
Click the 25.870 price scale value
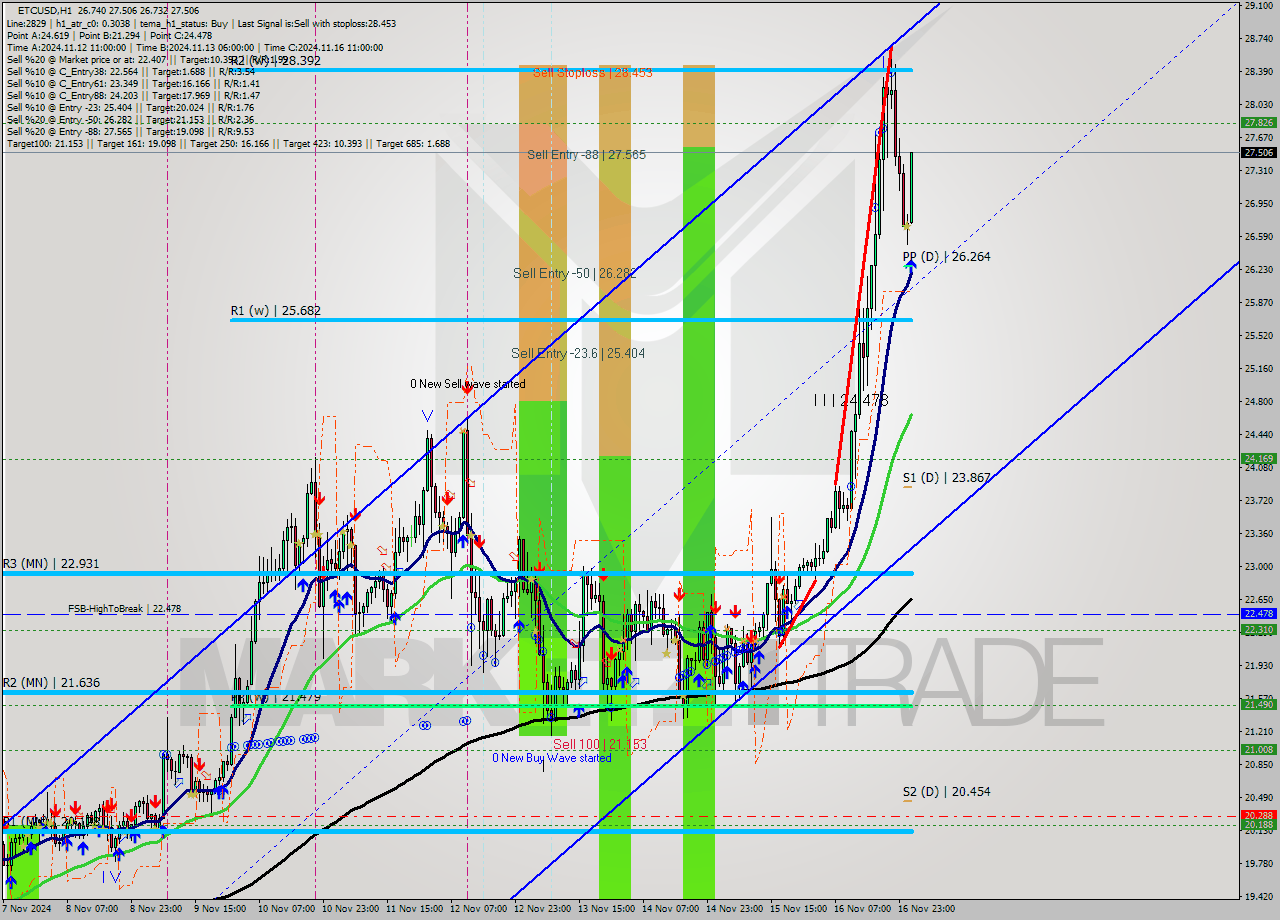point(1258,303)
